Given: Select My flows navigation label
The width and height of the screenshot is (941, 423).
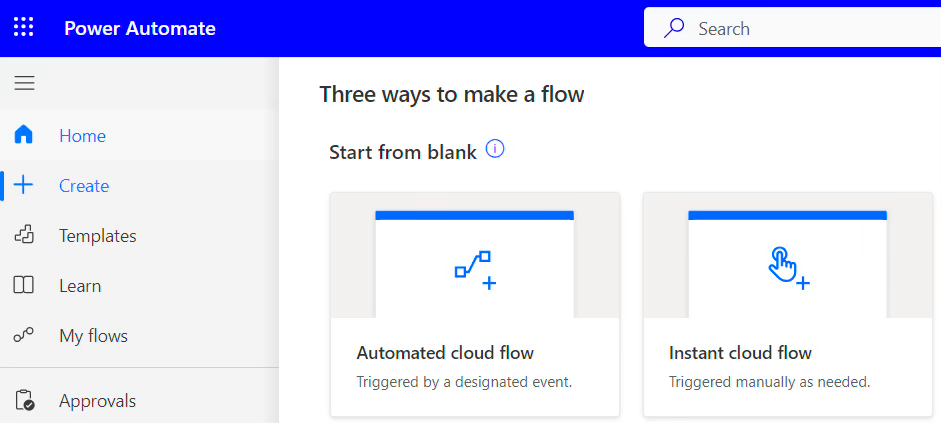Looking at the screenshot, I should [x=93, y=336].
